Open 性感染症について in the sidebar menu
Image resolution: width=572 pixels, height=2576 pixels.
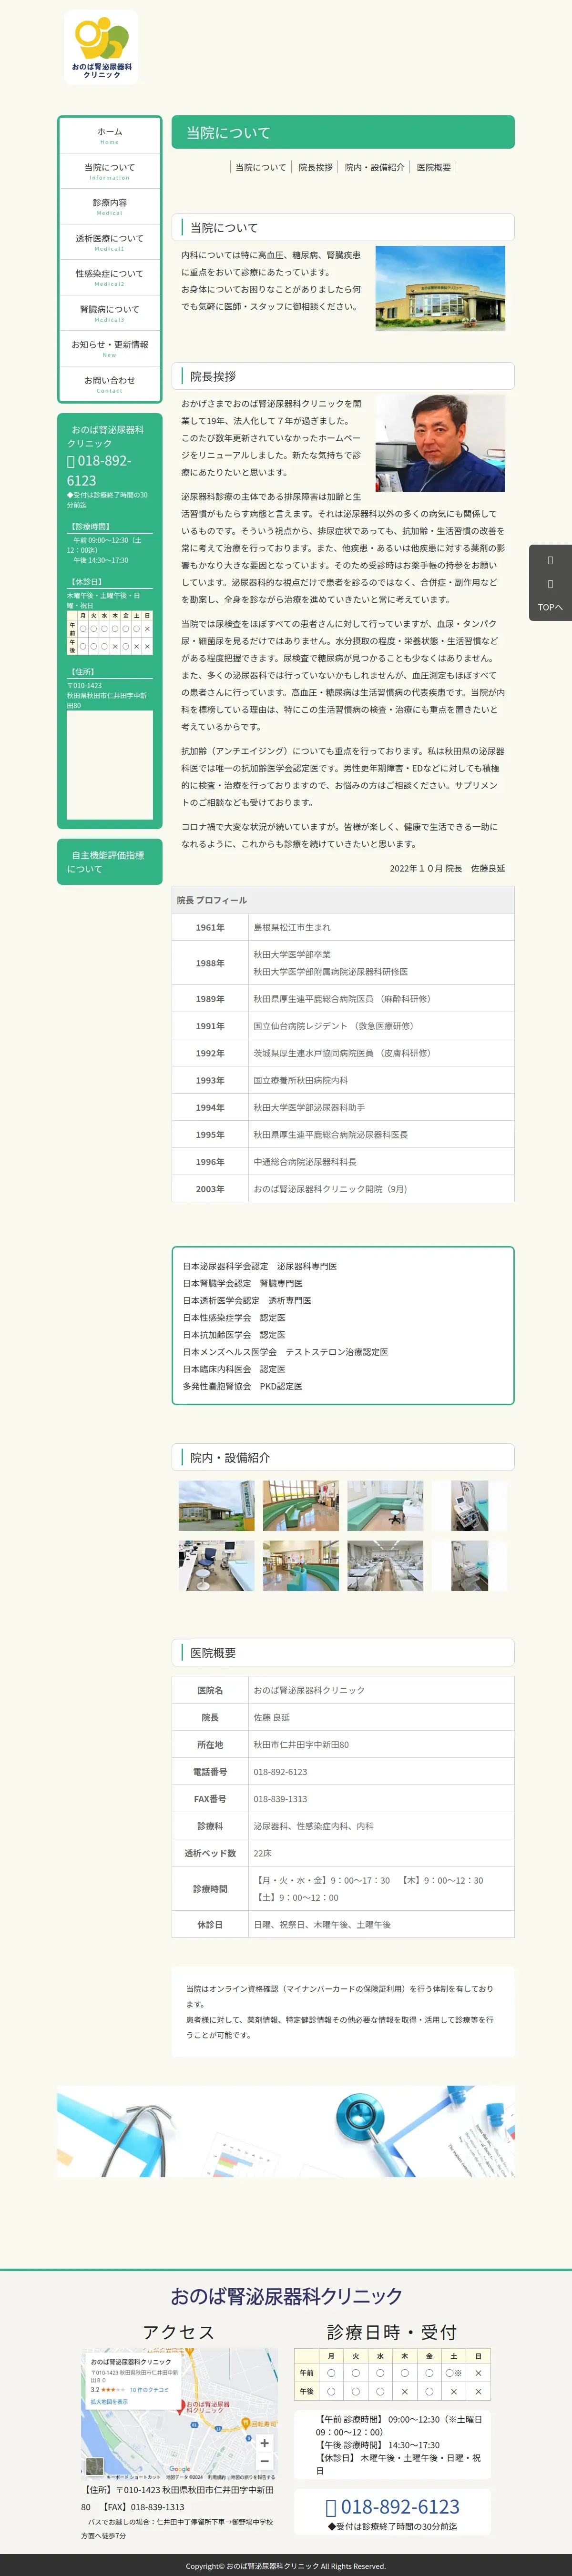(x=110, y=277)
